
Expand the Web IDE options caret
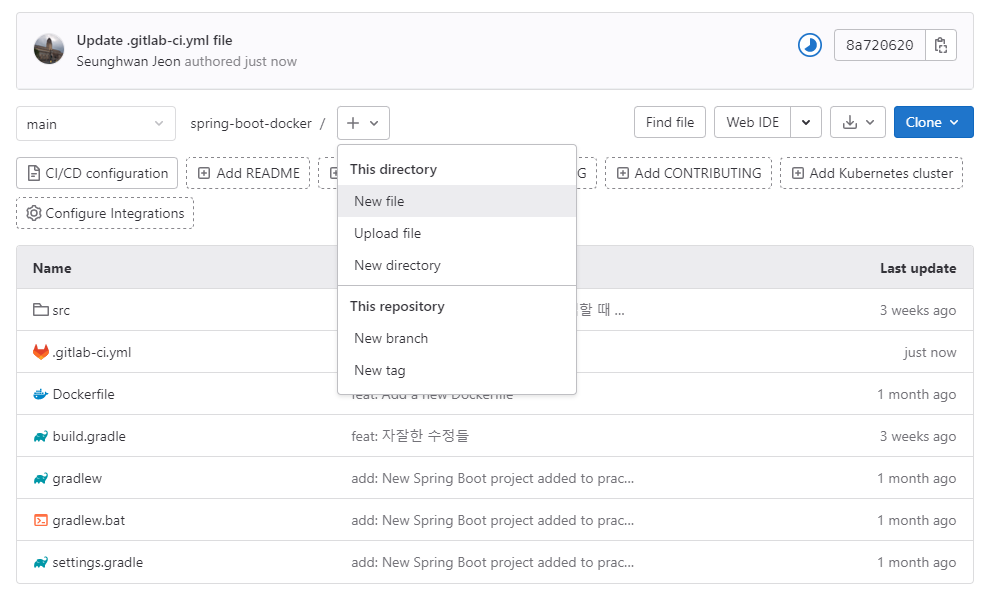click(x=806, y=122)
